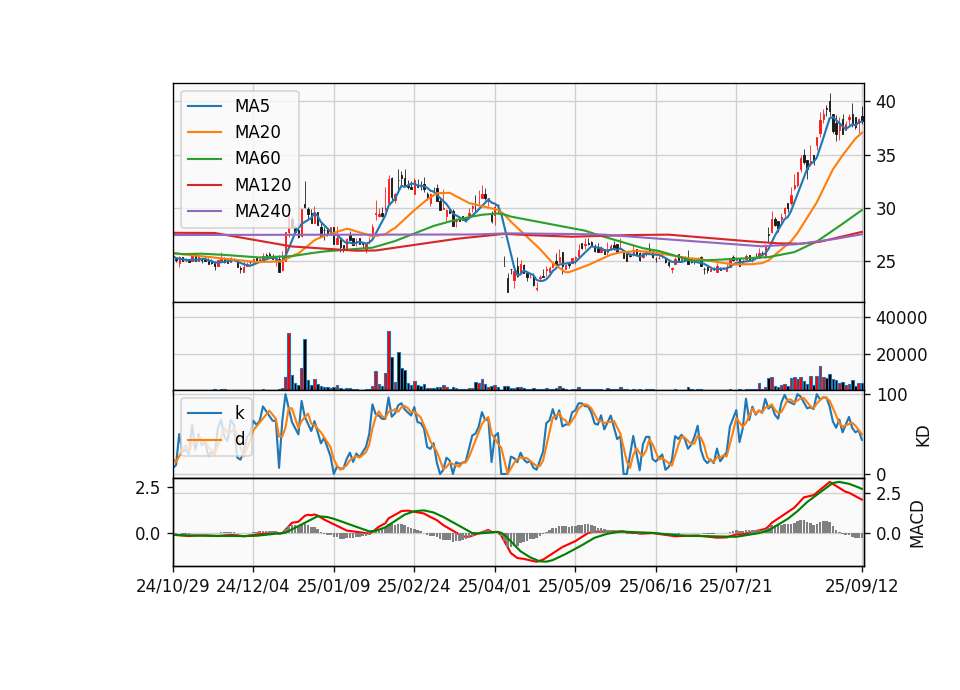Click the KD vertical axis title
This screenshot has height=690, width=960.
[923, 437]
